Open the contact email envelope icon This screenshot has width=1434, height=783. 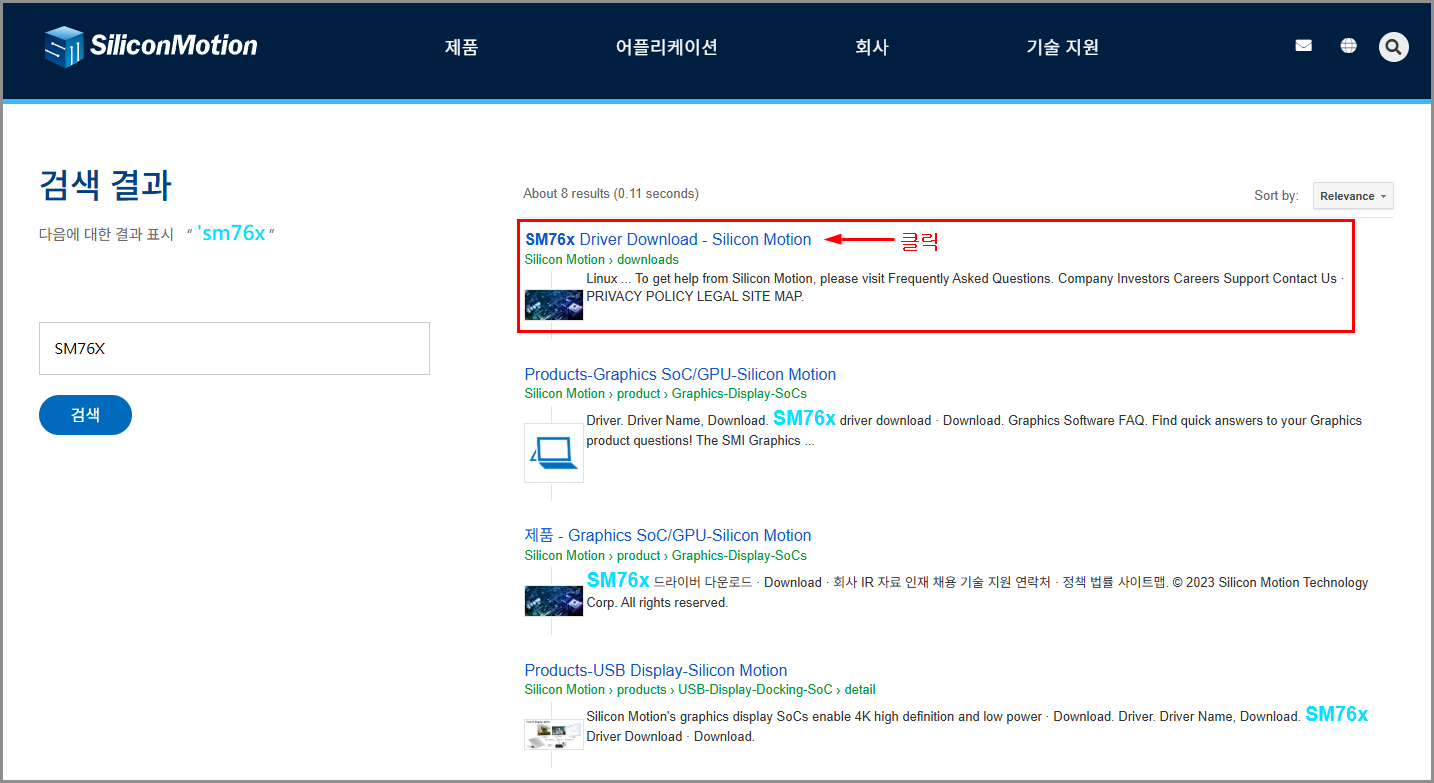click(1303, 45)
